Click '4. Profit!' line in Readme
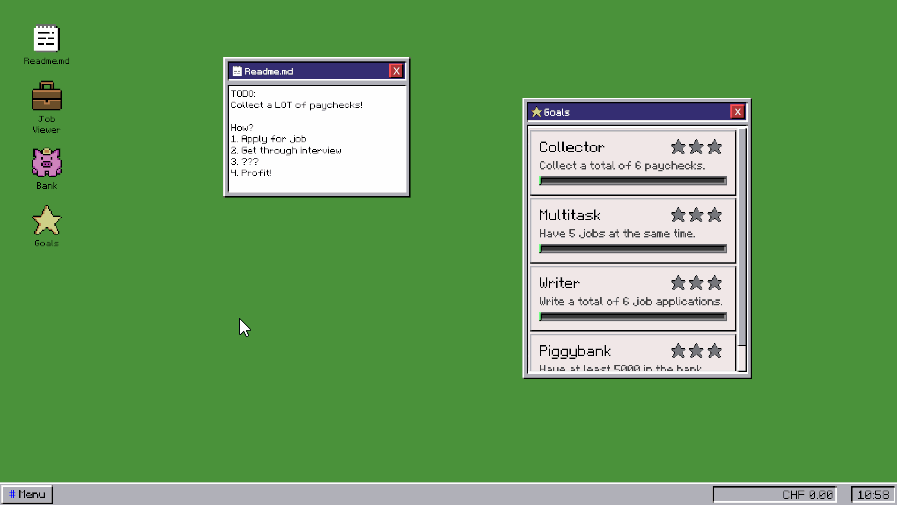 251,173
